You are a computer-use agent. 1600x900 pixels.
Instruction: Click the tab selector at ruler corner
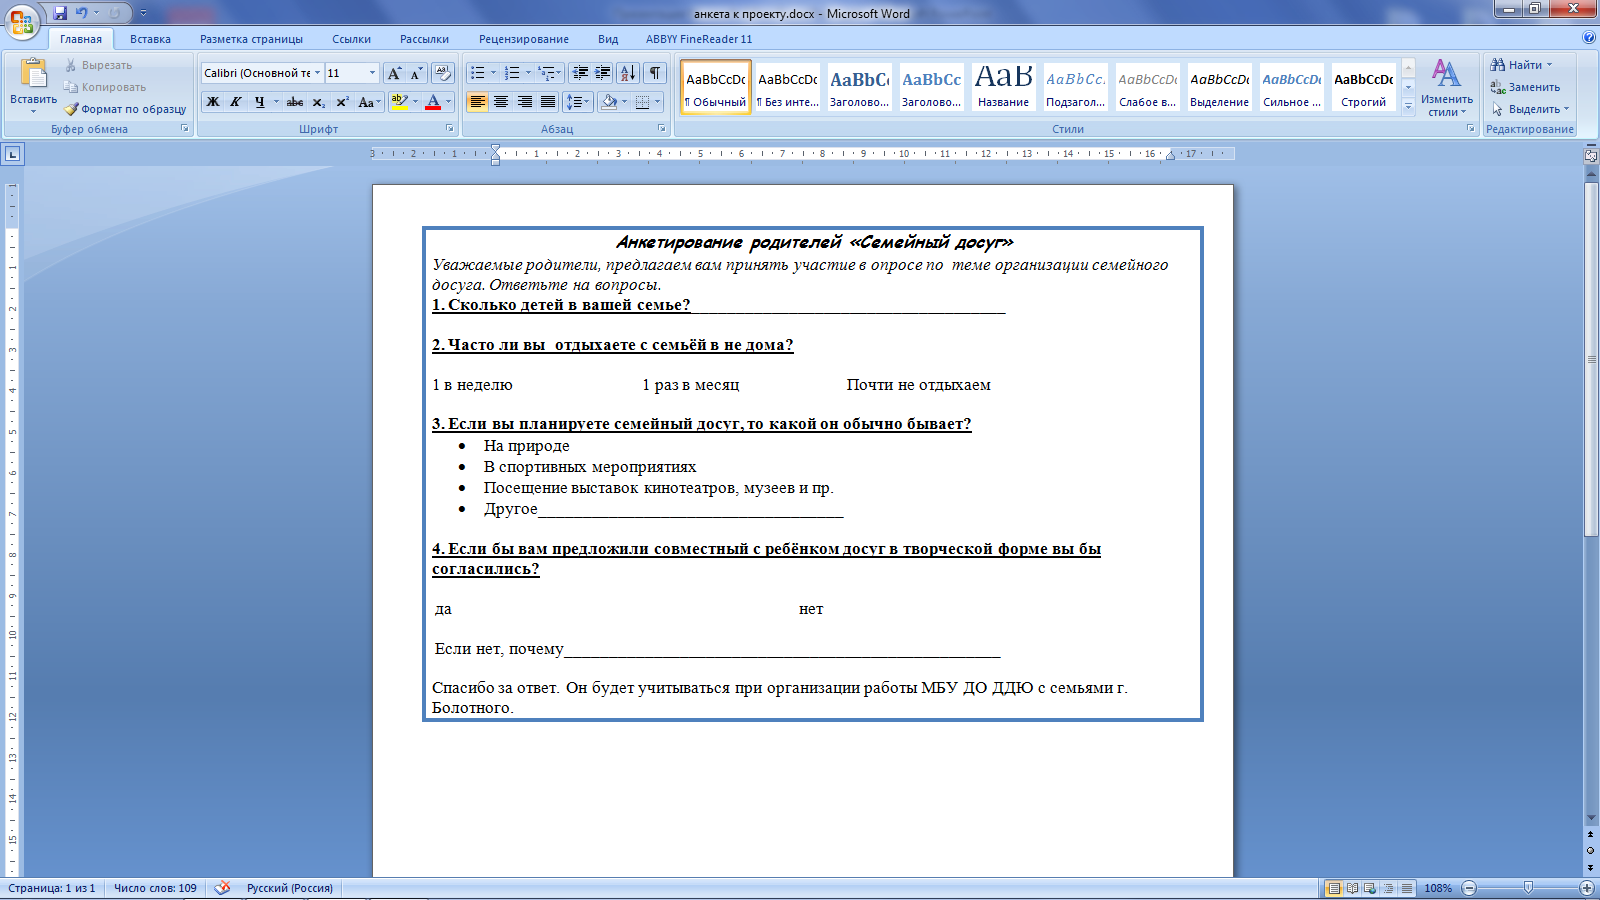12,154
